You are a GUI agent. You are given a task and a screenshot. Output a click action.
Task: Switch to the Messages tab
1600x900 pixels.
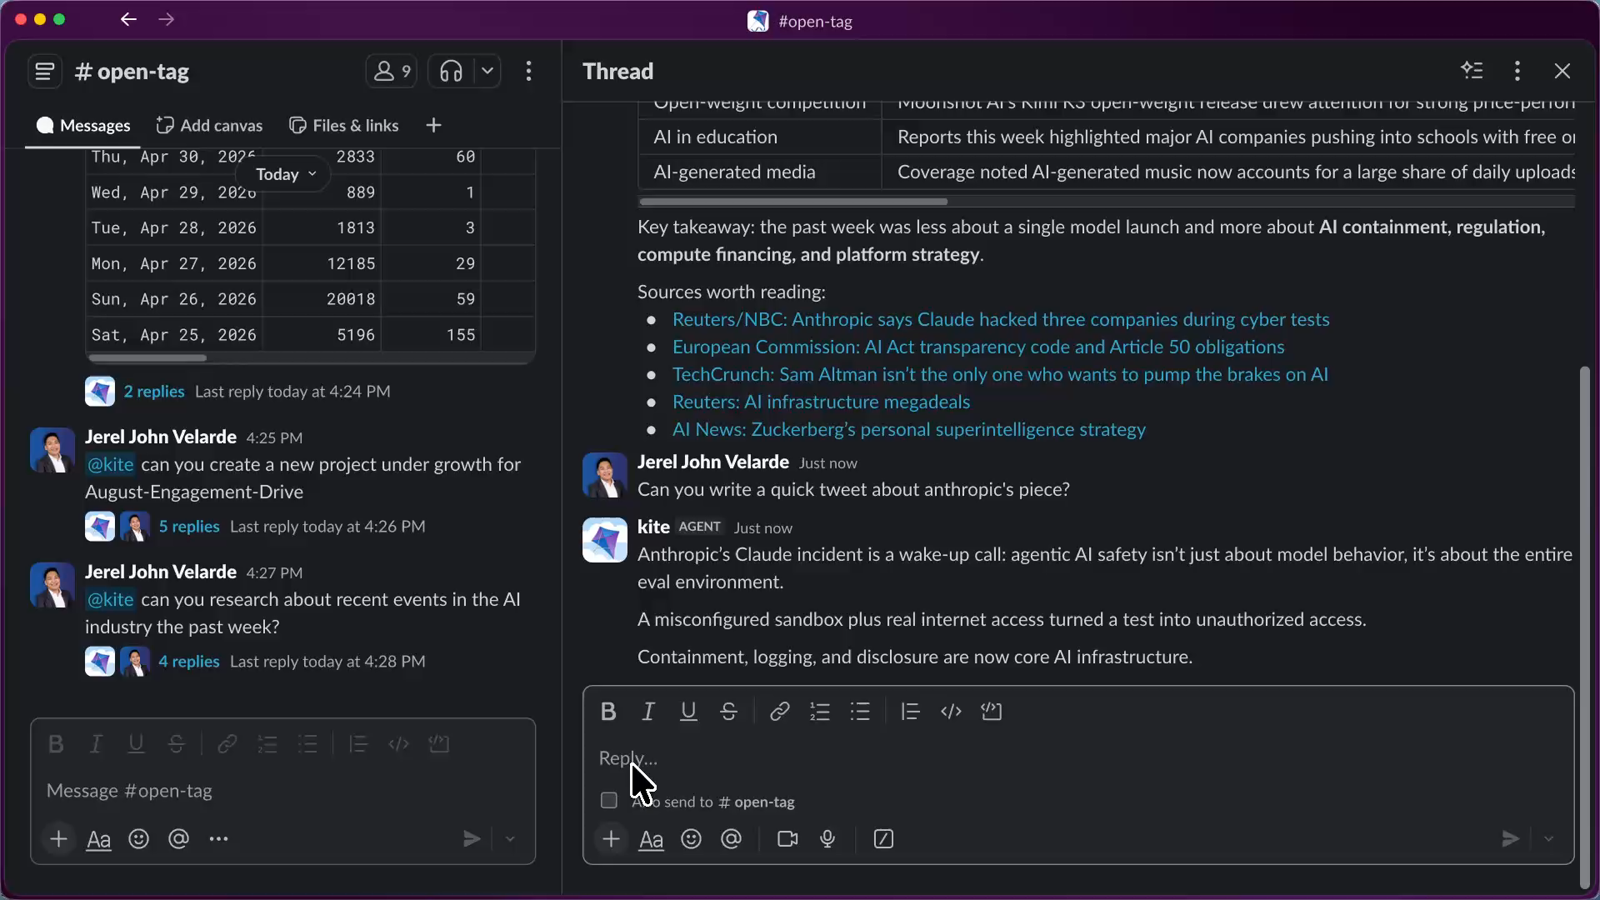[x=83, y=125]
